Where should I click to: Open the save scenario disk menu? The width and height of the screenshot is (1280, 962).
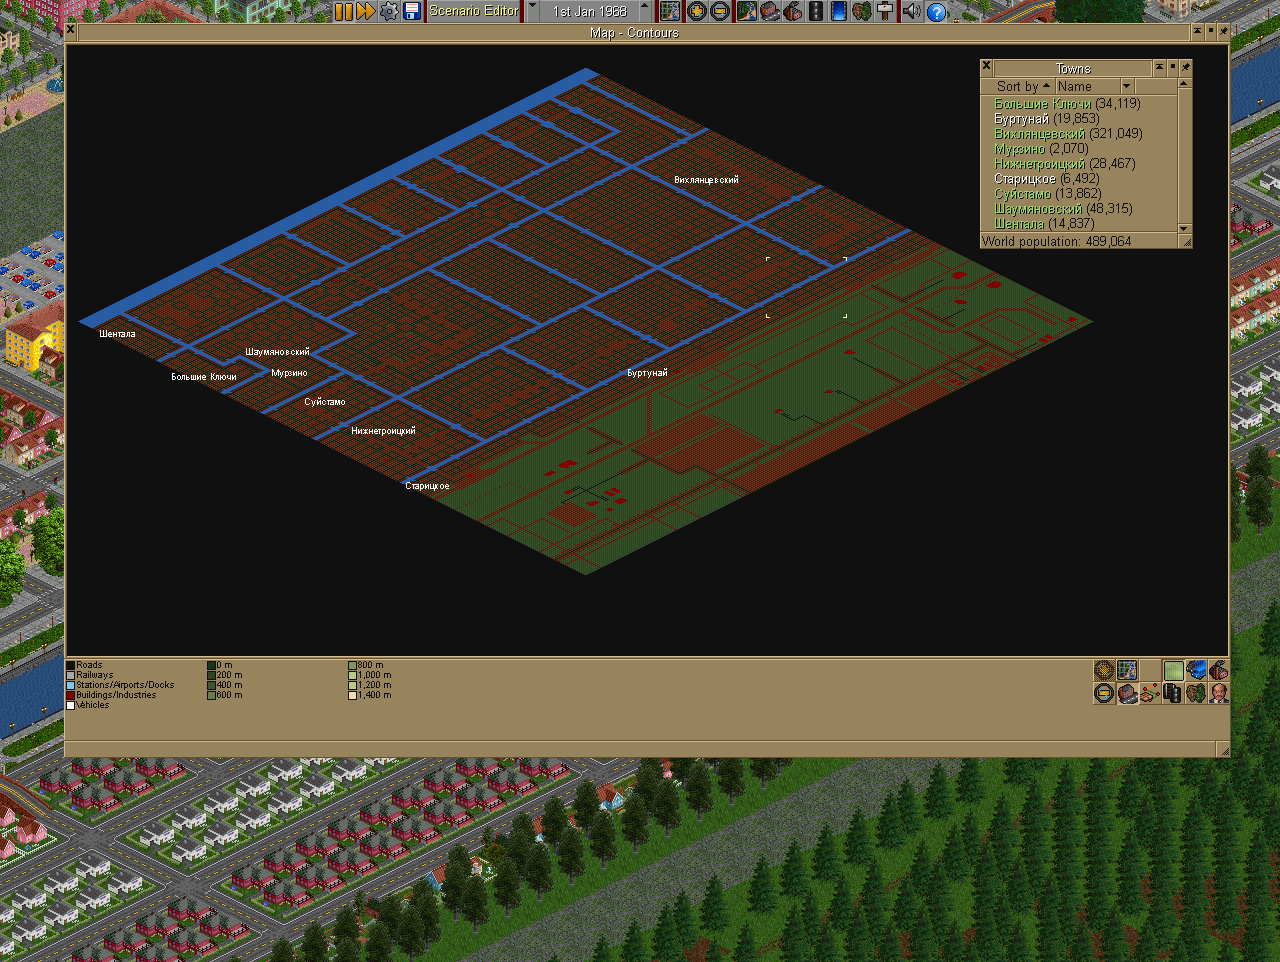click(411, 11)
